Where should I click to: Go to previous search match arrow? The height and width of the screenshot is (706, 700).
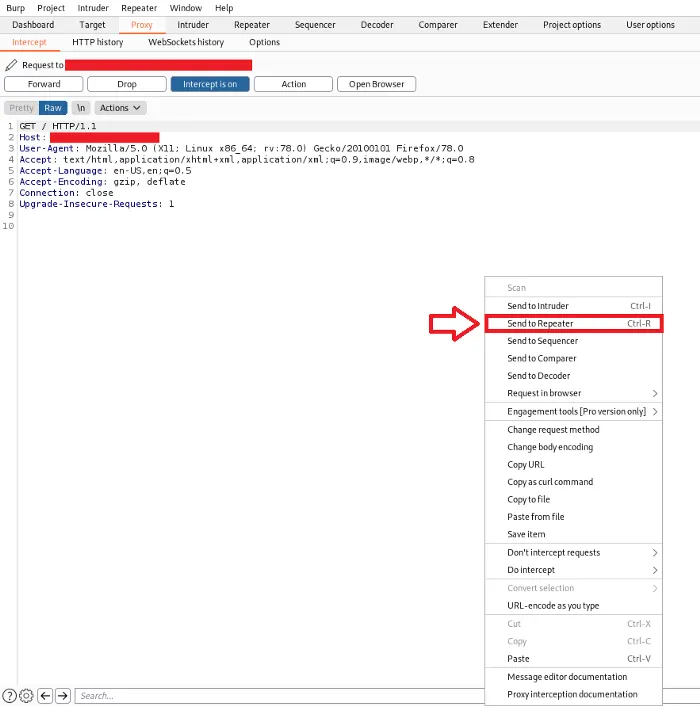click(45, 696)
